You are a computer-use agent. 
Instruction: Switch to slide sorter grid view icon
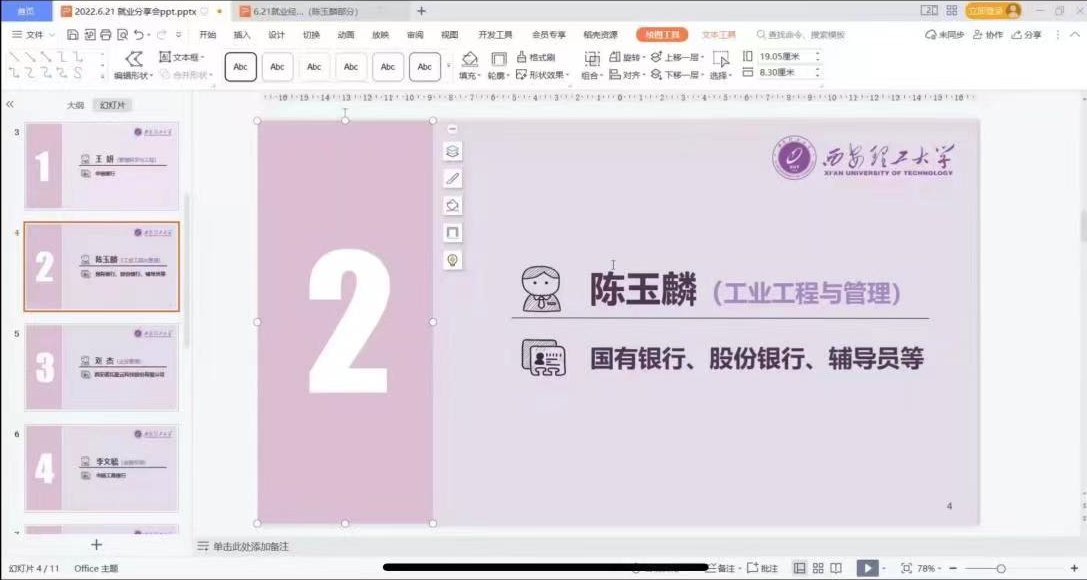coord(818,568)
